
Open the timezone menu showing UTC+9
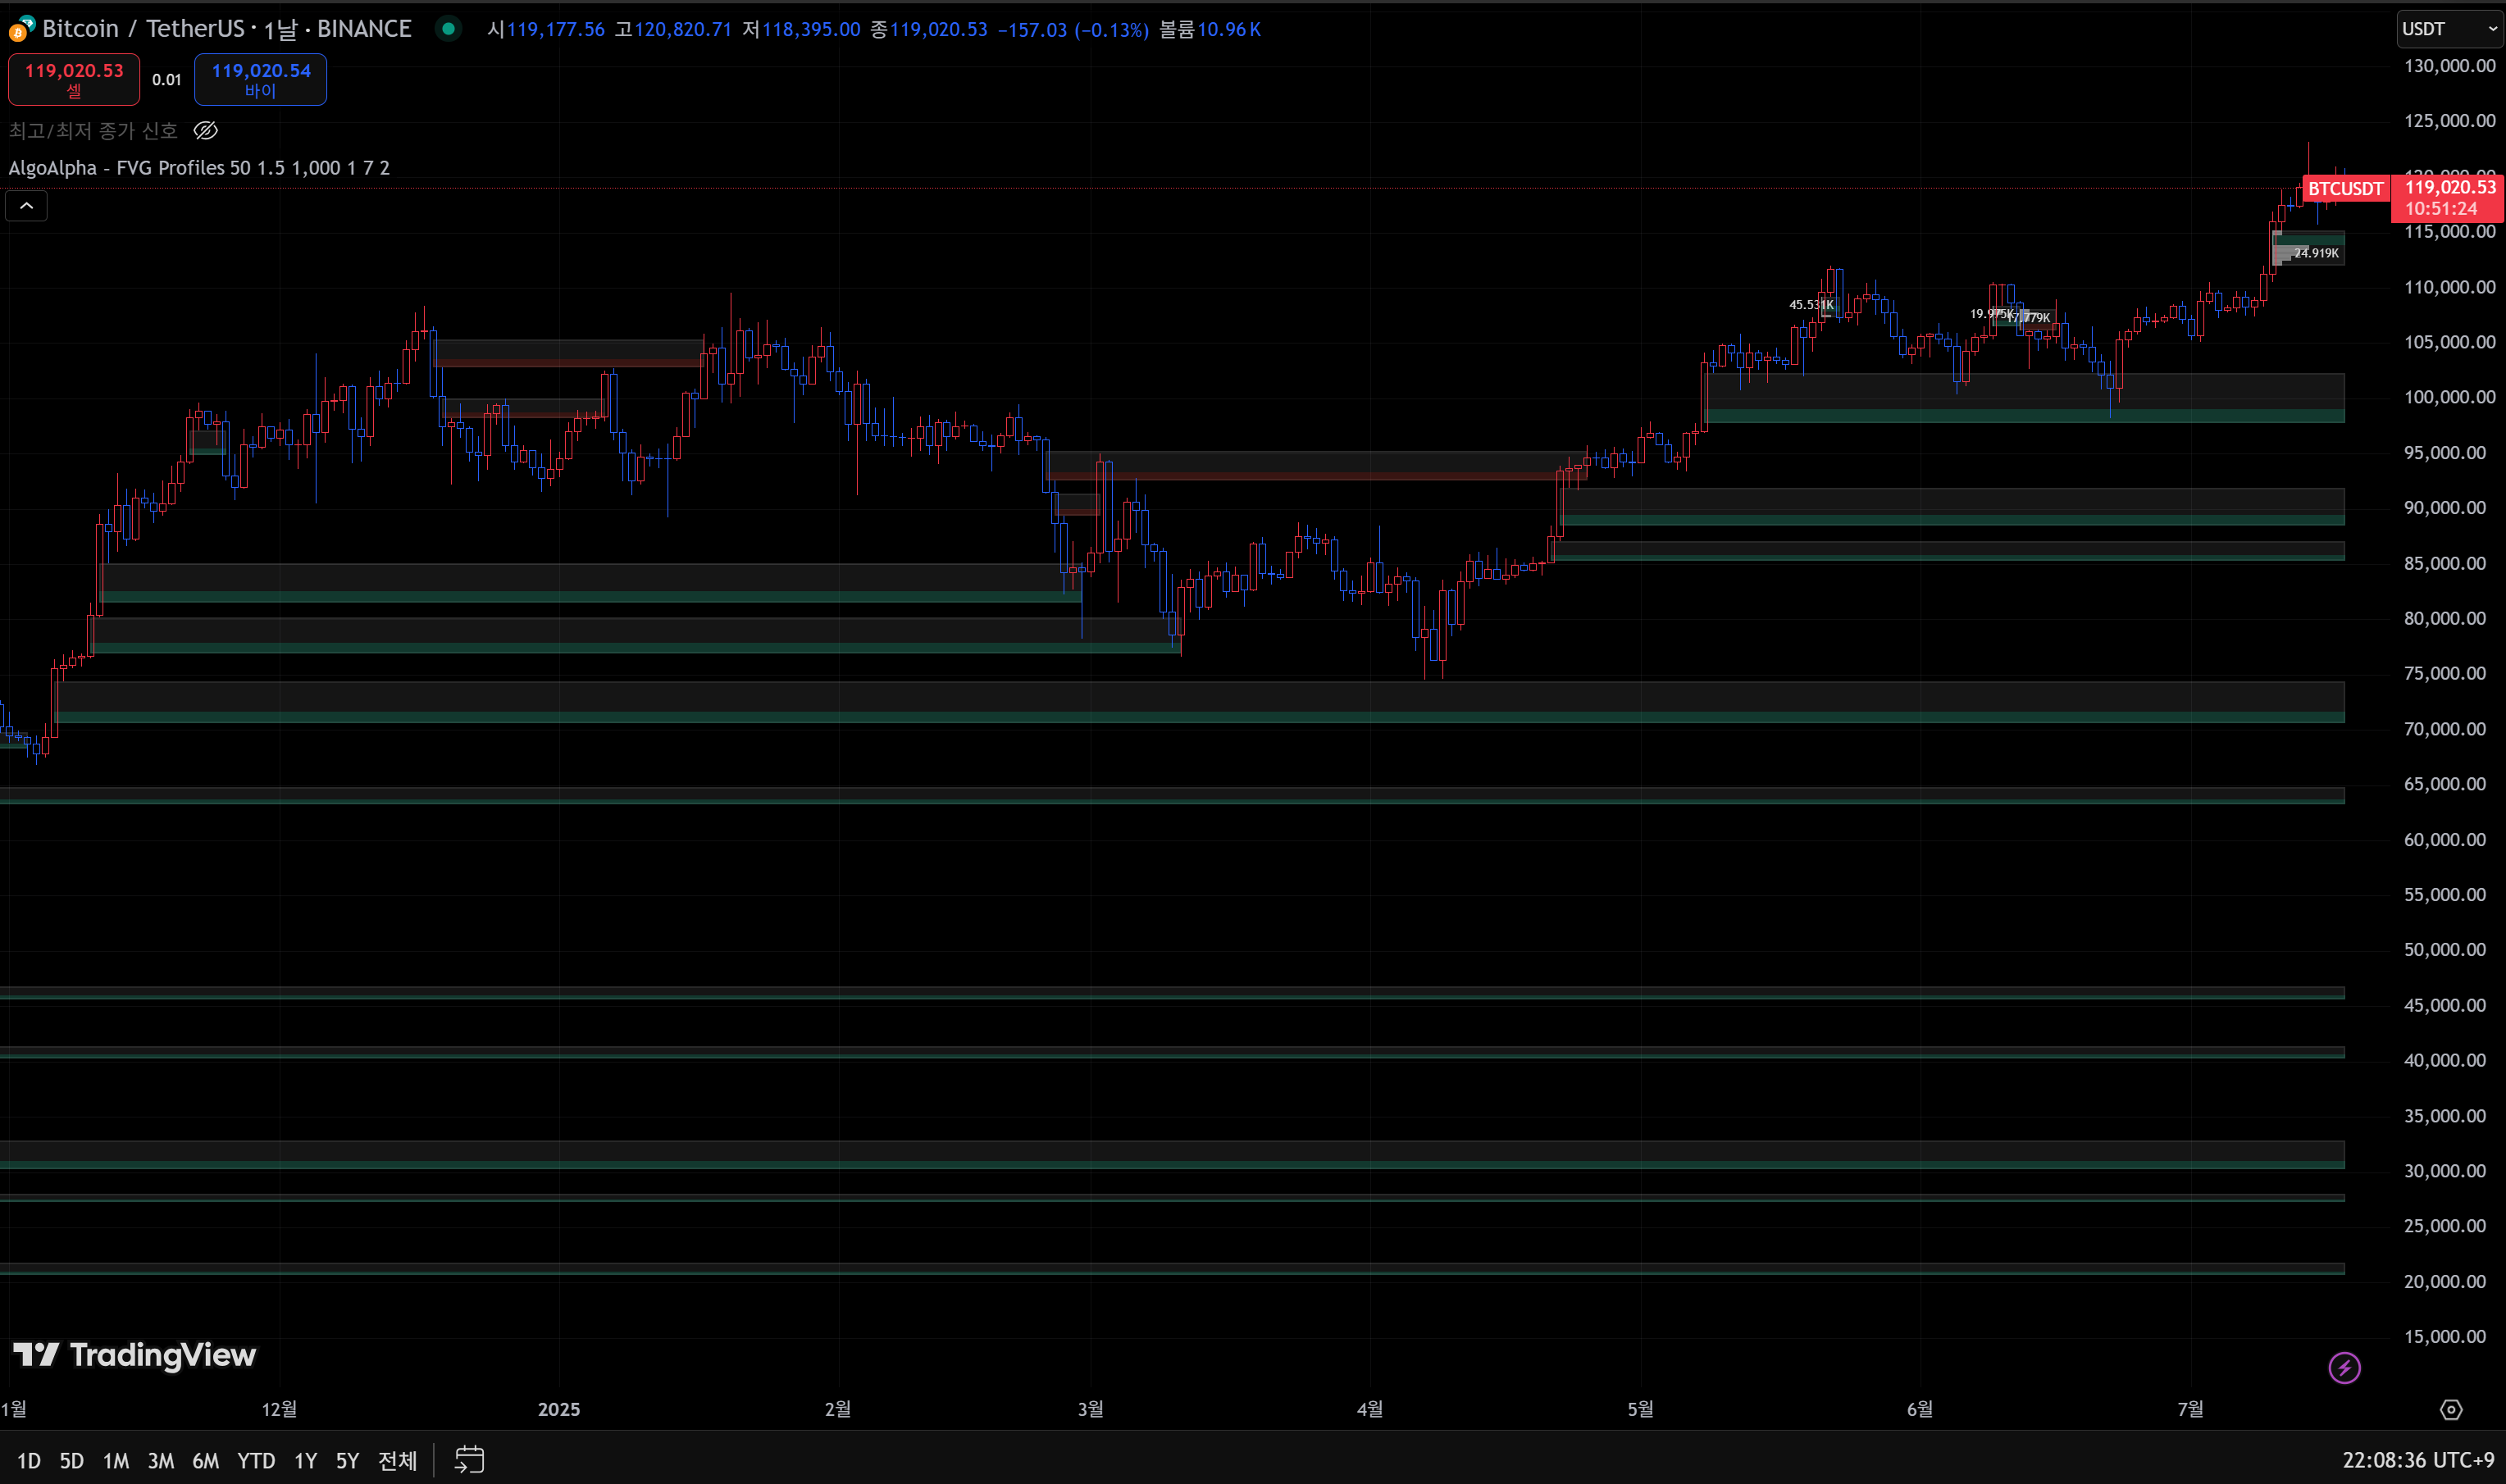coord(2418,1460)
